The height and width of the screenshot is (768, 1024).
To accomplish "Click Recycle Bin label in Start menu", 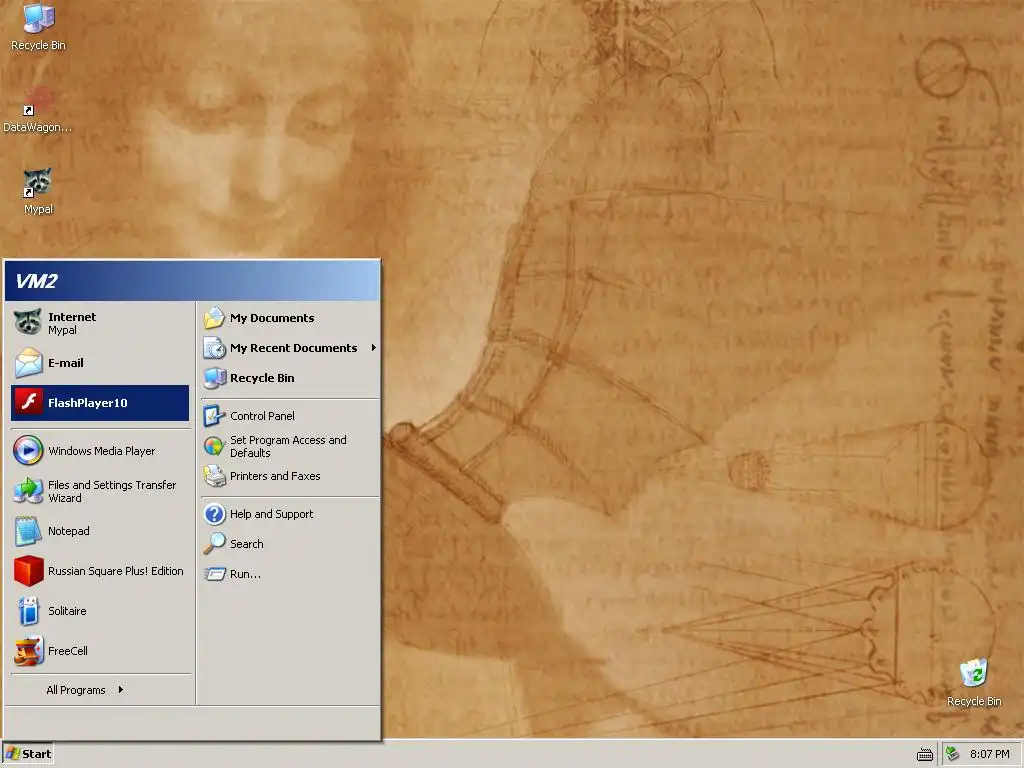I will pyautogui.click(x=262, y=378).
